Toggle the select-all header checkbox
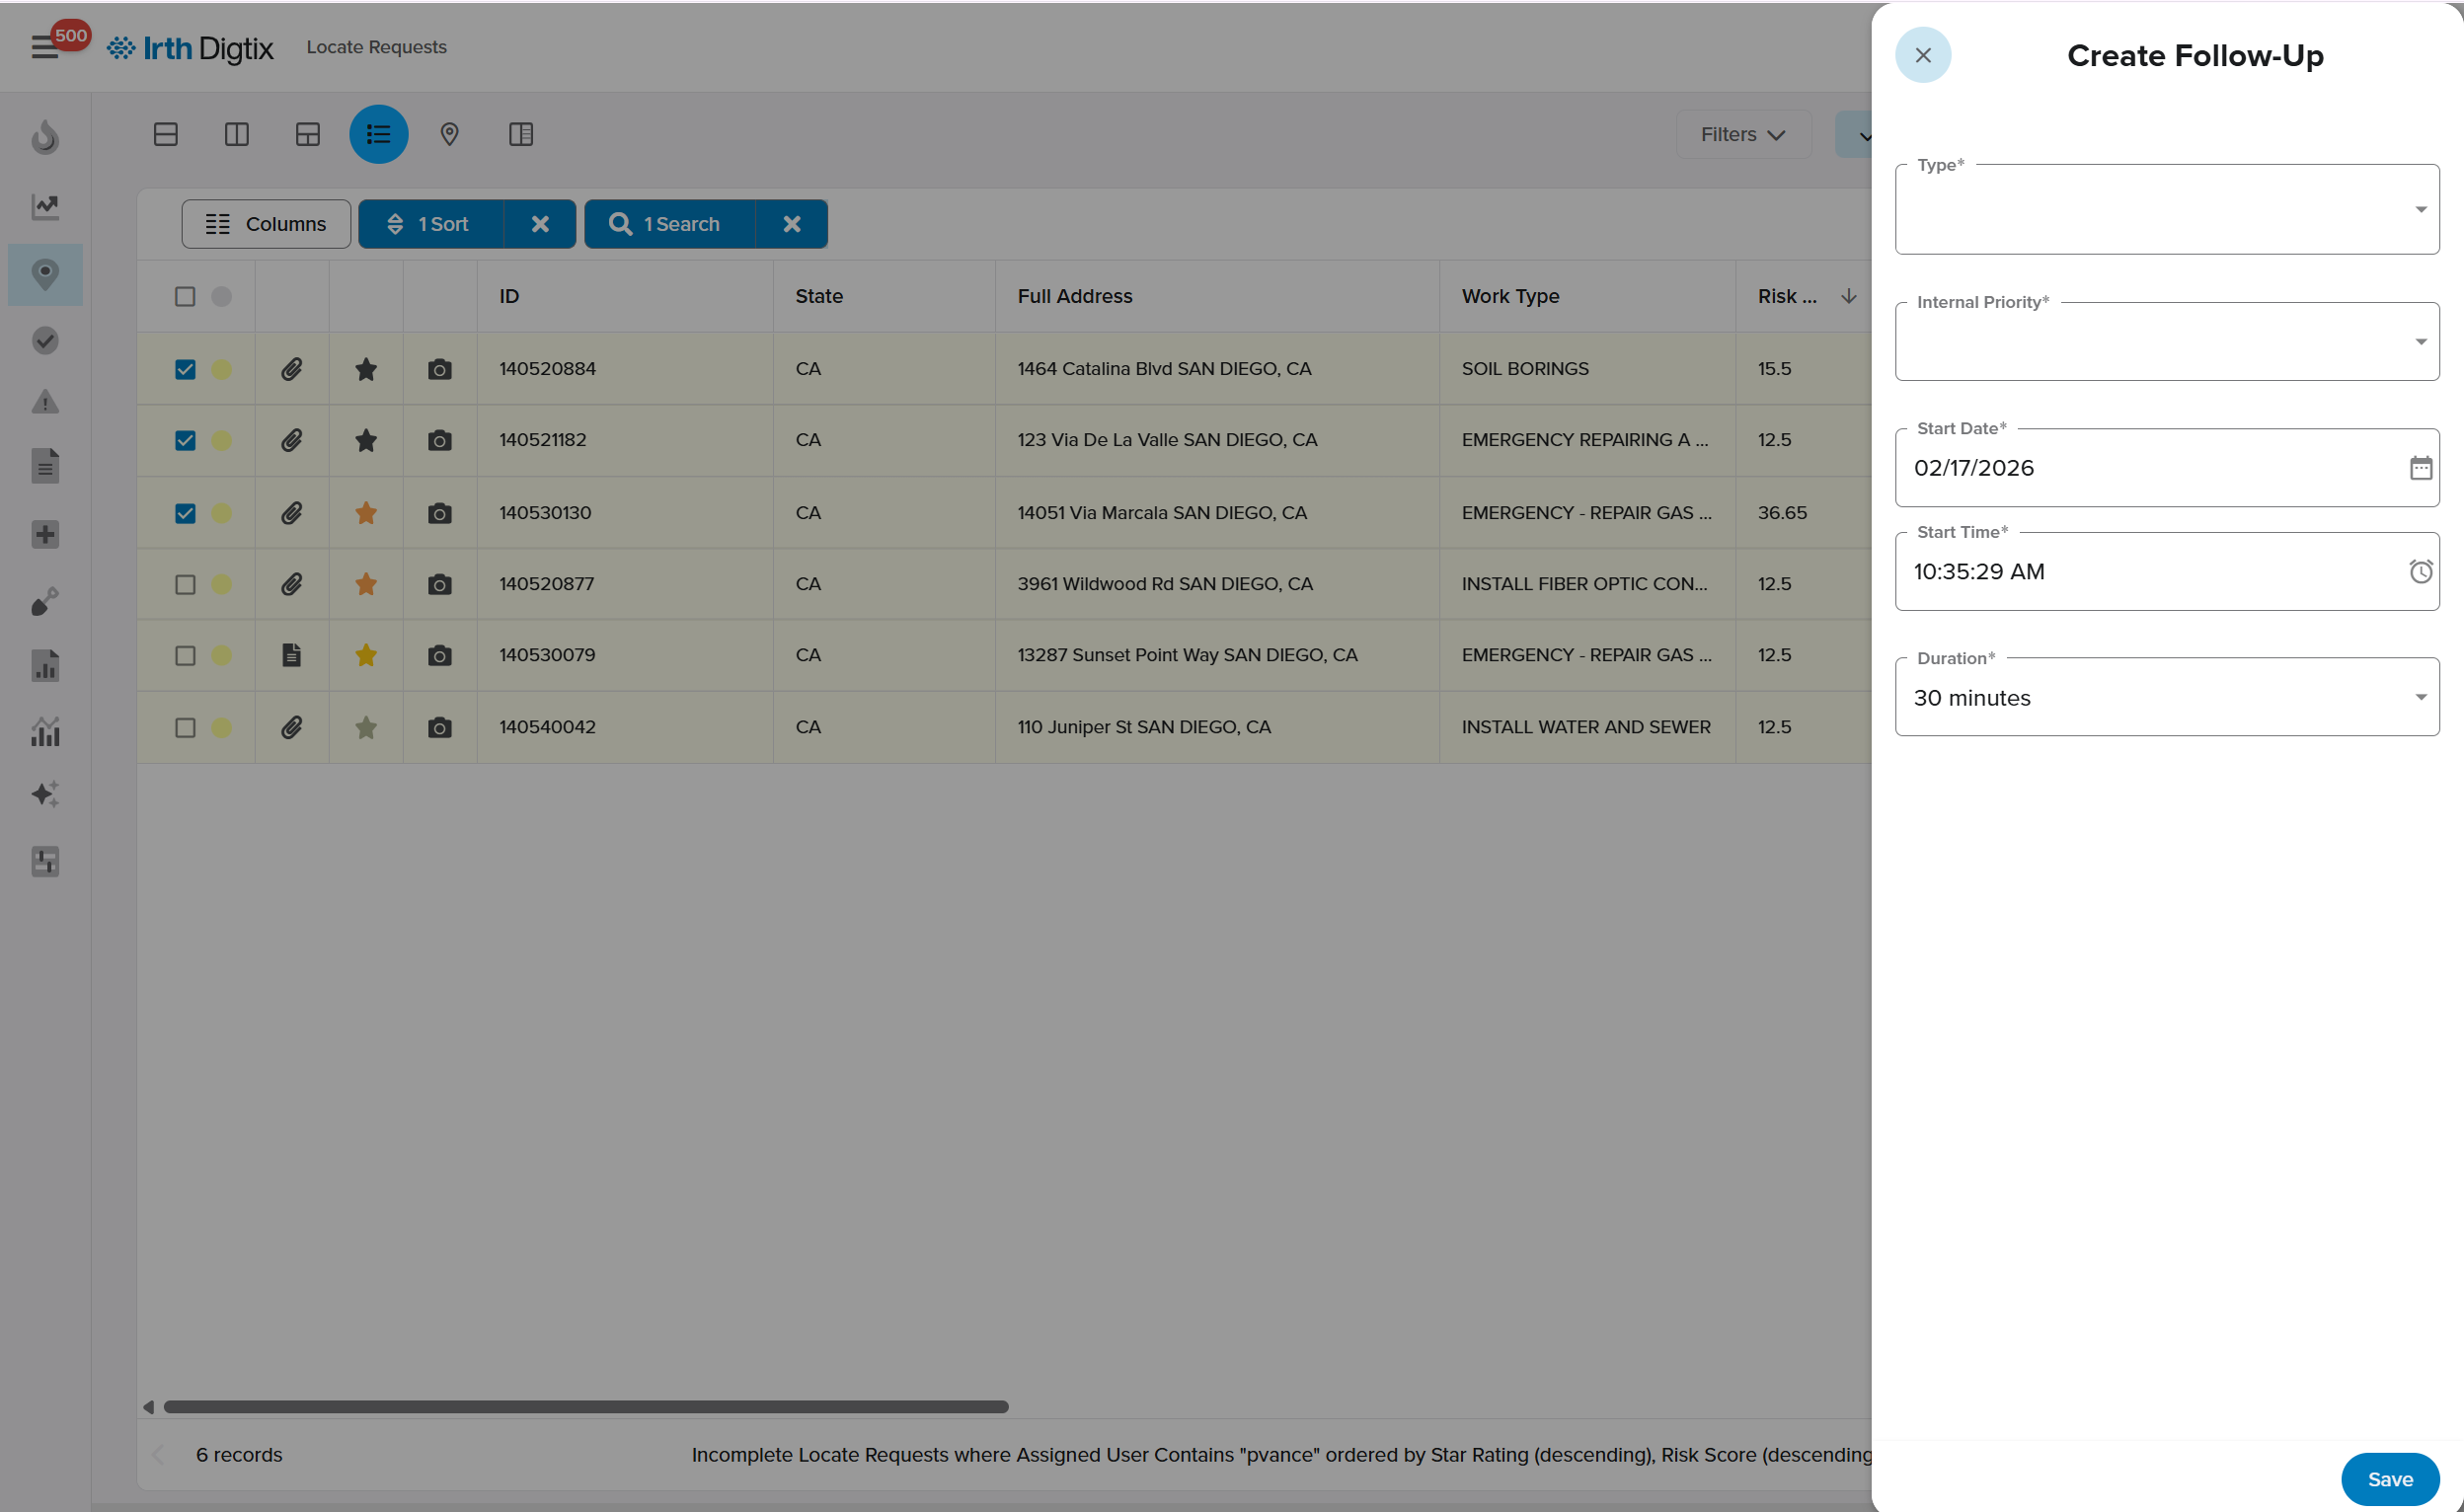The image size is (2464, 1512). click(x=185, y=297)
